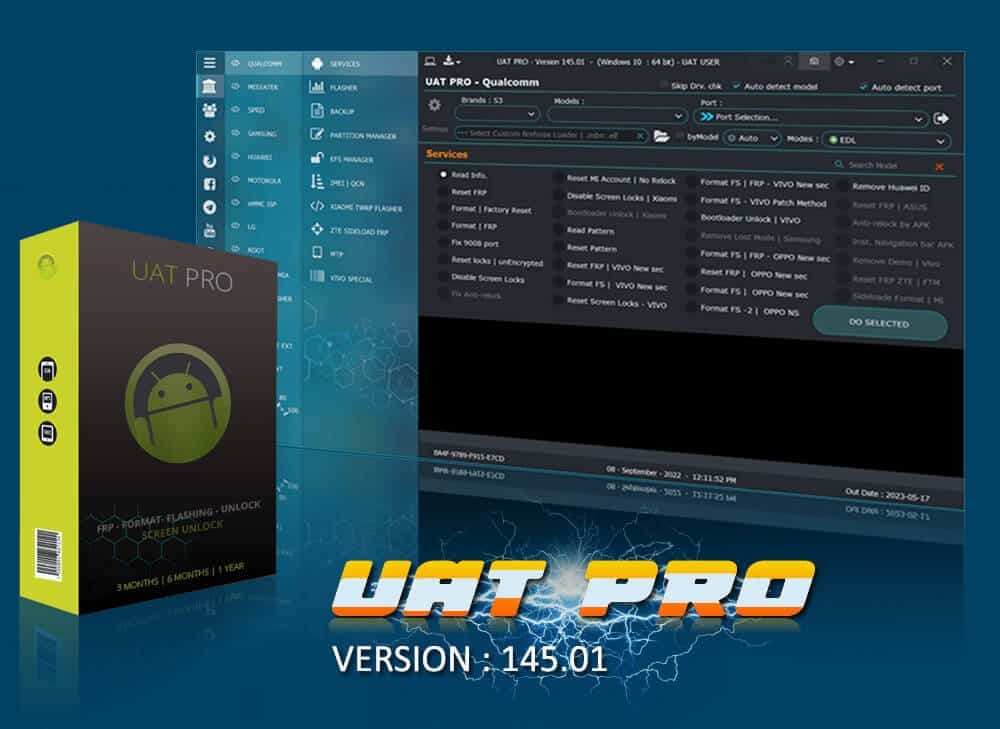Screen dimensions: 1000x729
Task: Expand title bar settings gear dropdown arrow
Action: click(851, 63)
